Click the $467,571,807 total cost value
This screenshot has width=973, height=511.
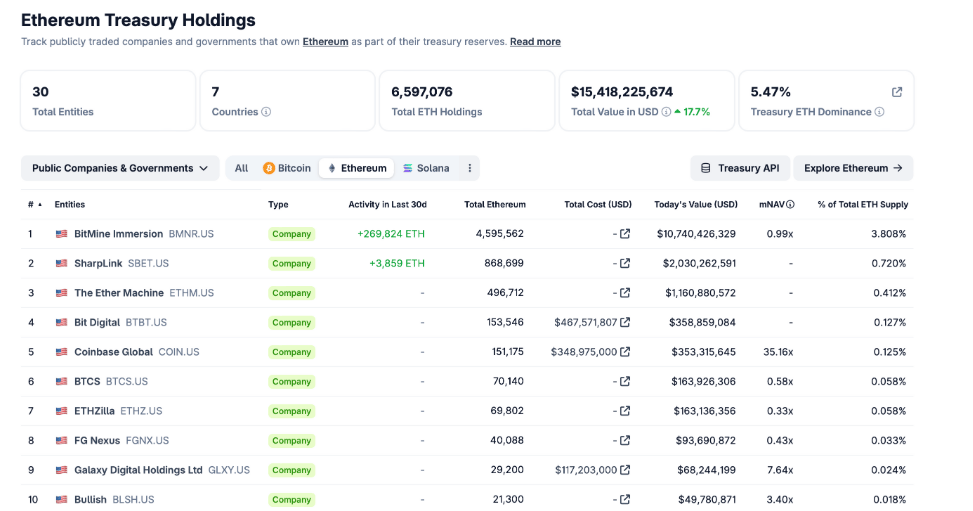point(586,322)
